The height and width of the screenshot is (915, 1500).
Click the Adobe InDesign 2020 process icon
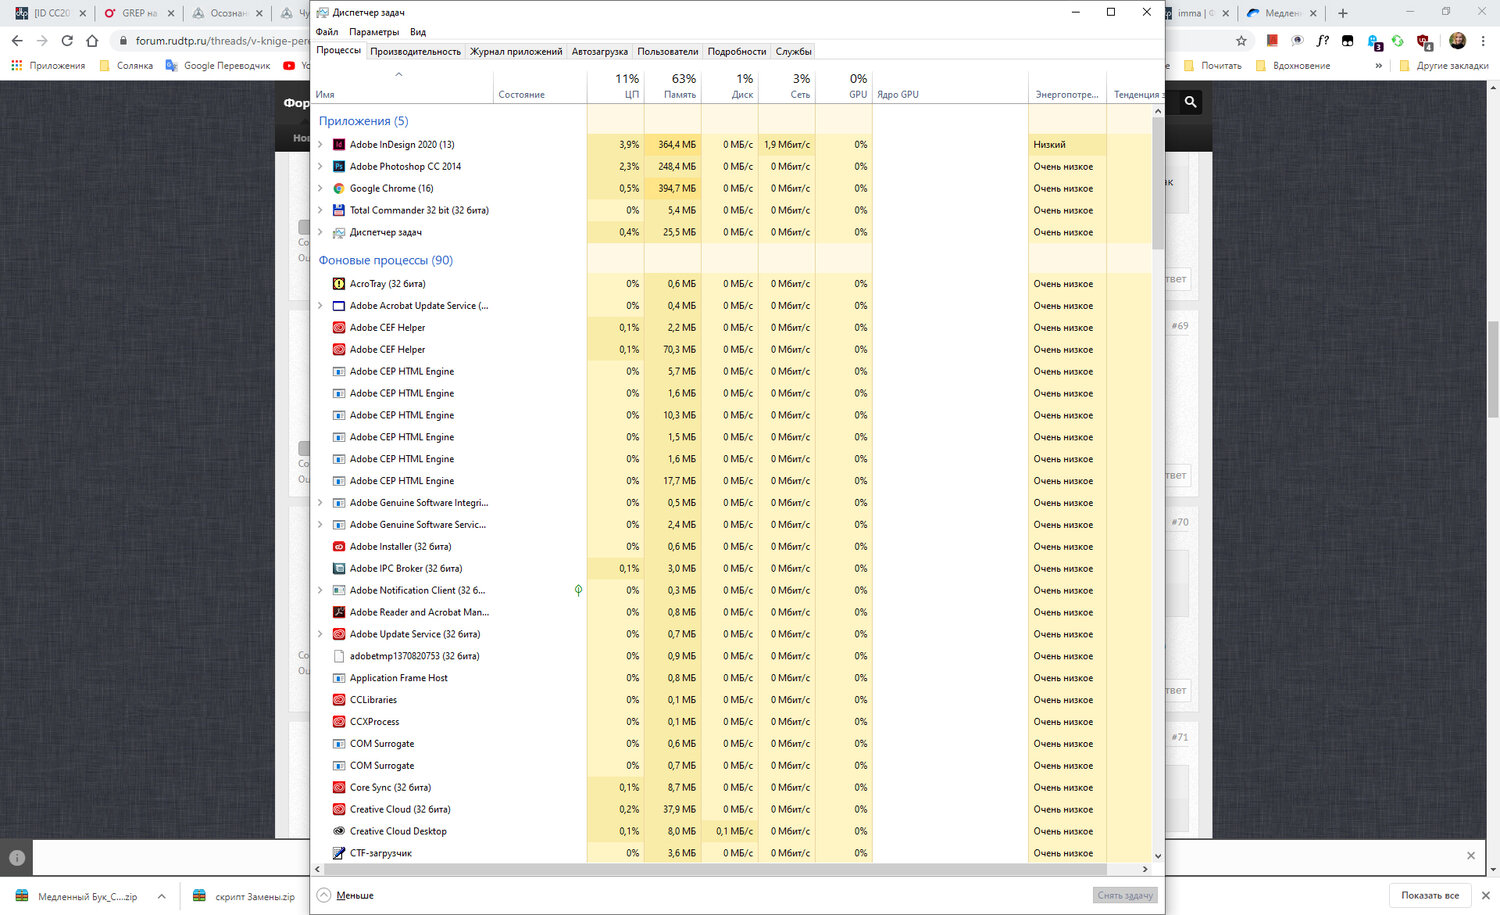(339, 145)
